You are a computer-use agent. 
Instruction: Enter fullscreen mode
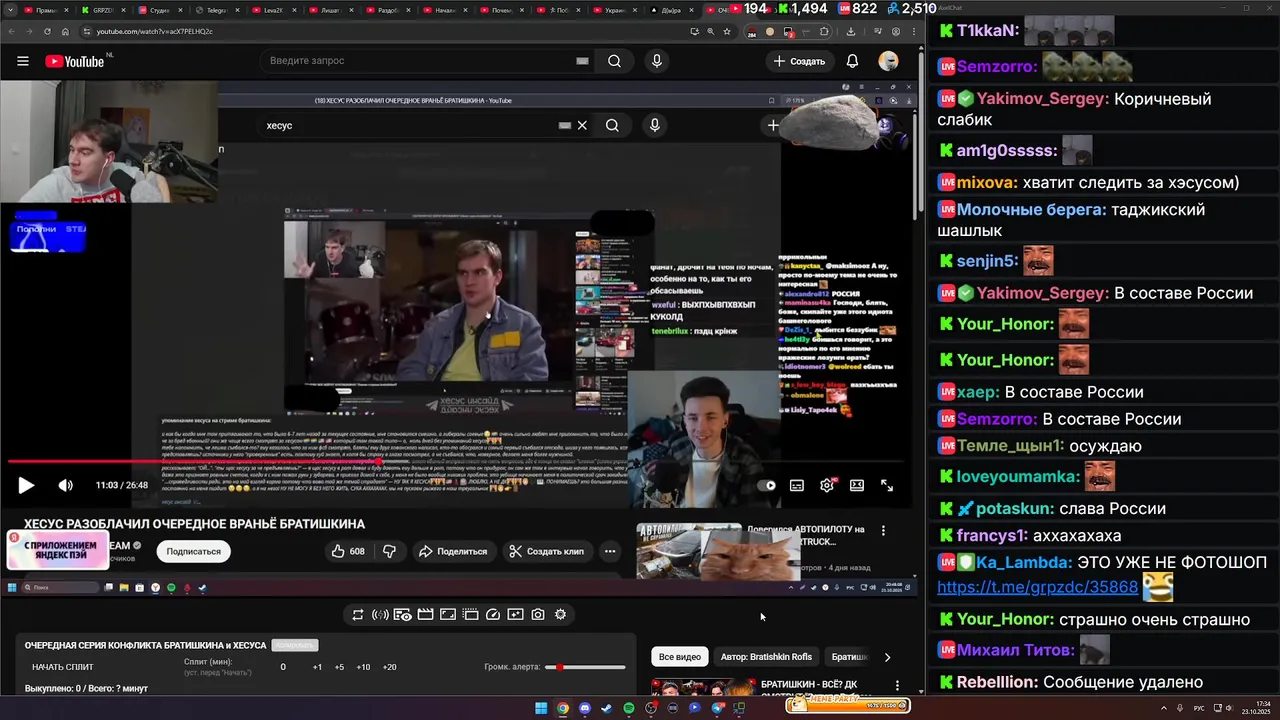(887, 485)
